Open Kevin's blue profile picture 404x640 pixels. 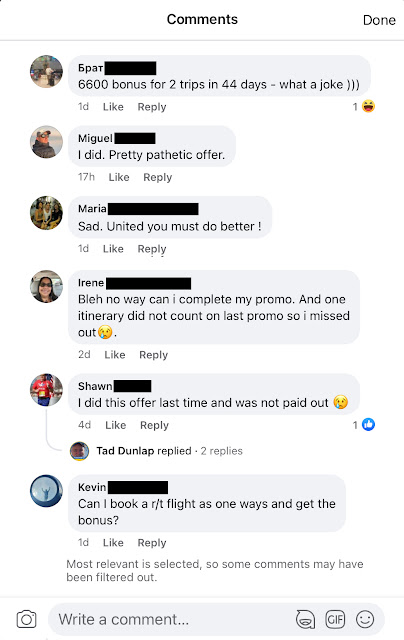point(47,491)
